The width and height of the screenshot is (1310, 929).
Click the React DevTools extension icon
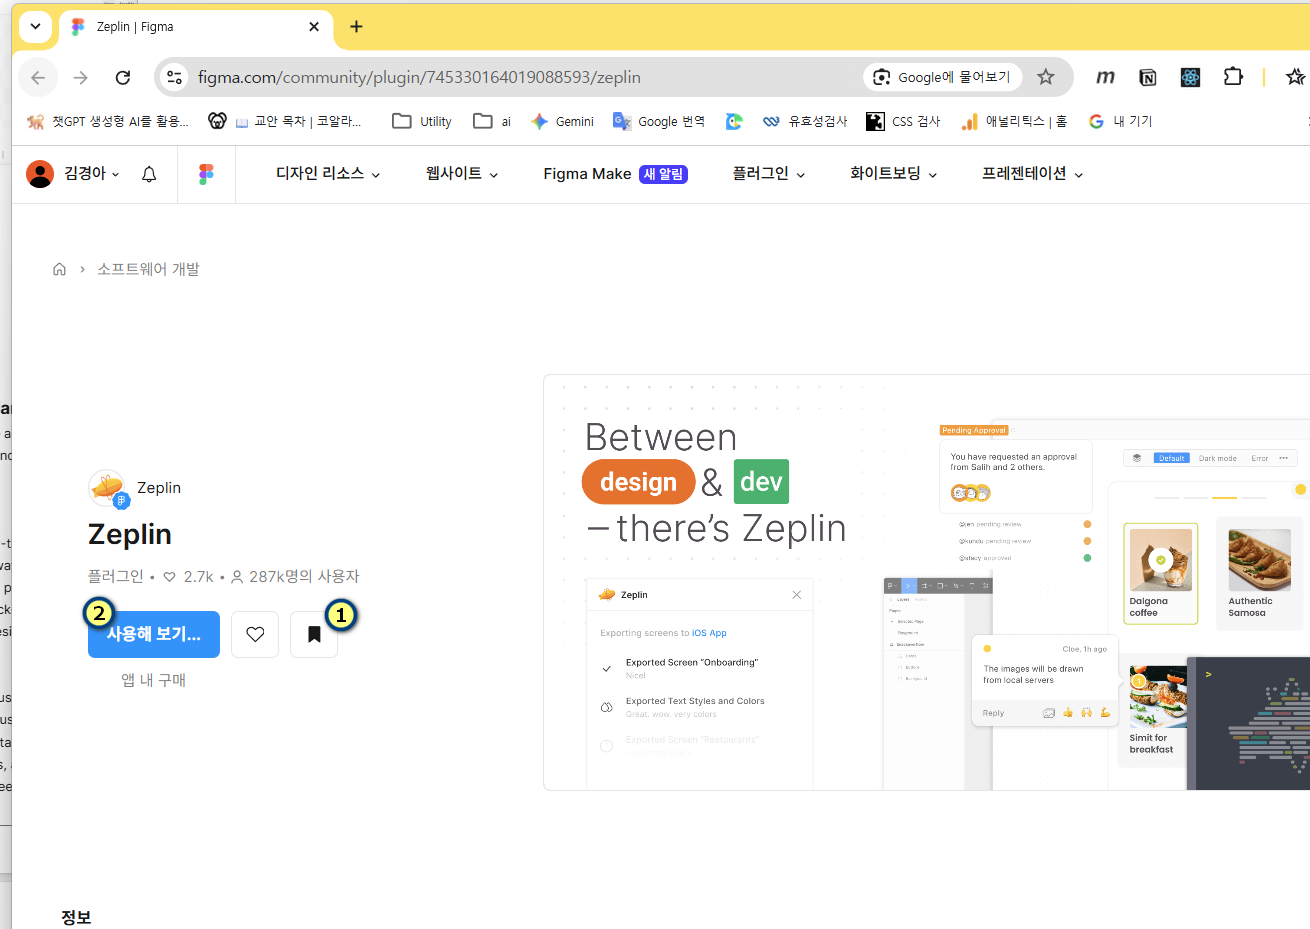click(x=1190, y=77)
